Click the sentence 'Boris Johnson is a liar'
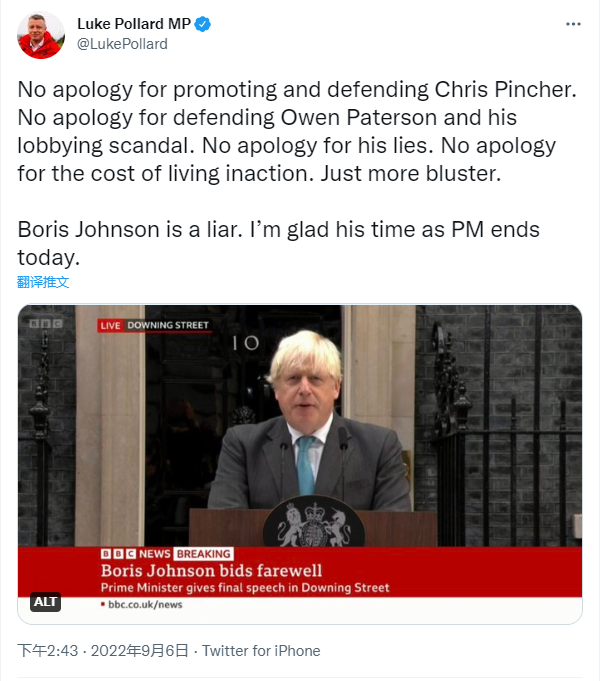This screenshot has width=600, height=681. pyautogui.click(x=130, y=229)
